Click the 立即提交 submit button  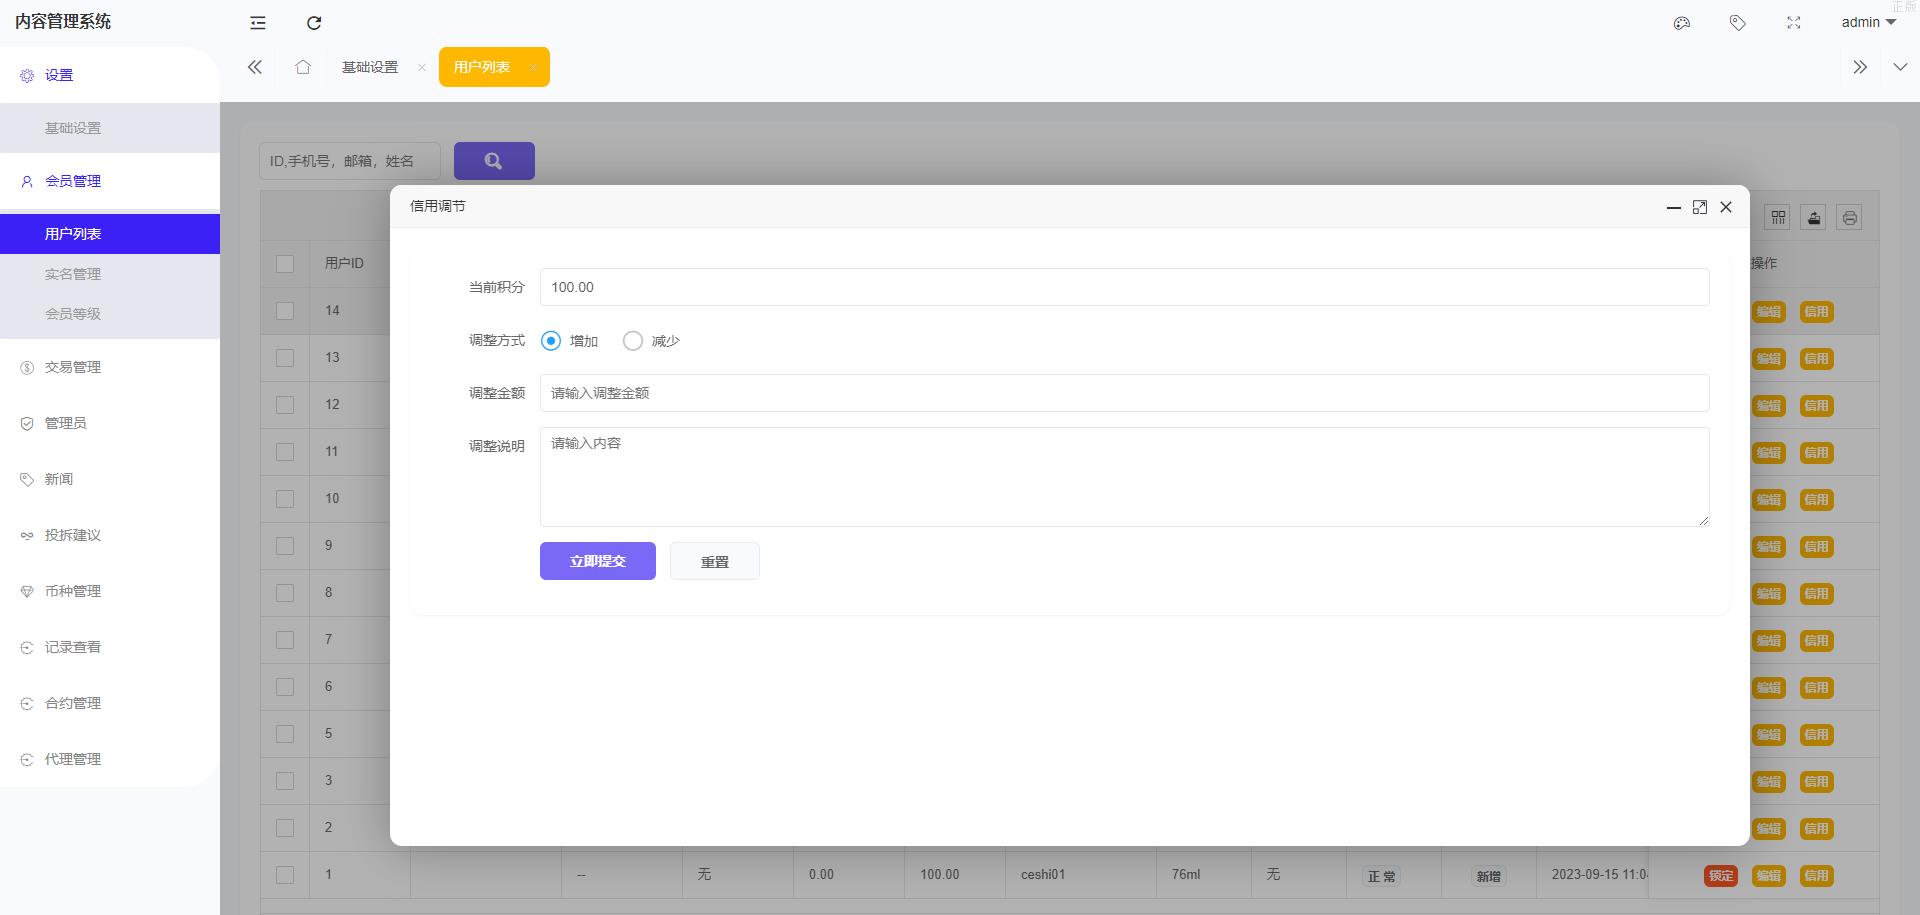[x=598, y=561]
